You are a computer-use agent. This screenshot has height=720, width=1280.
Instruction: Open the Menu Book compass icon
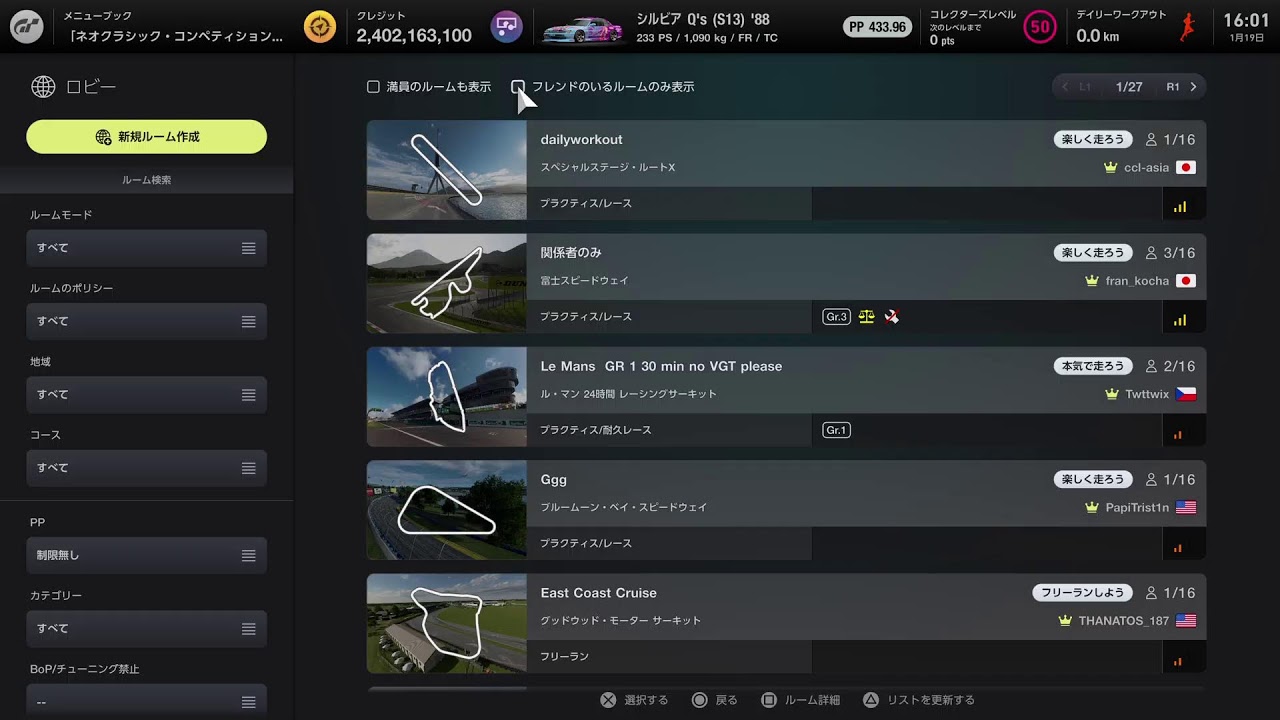[x=320, y=26]
